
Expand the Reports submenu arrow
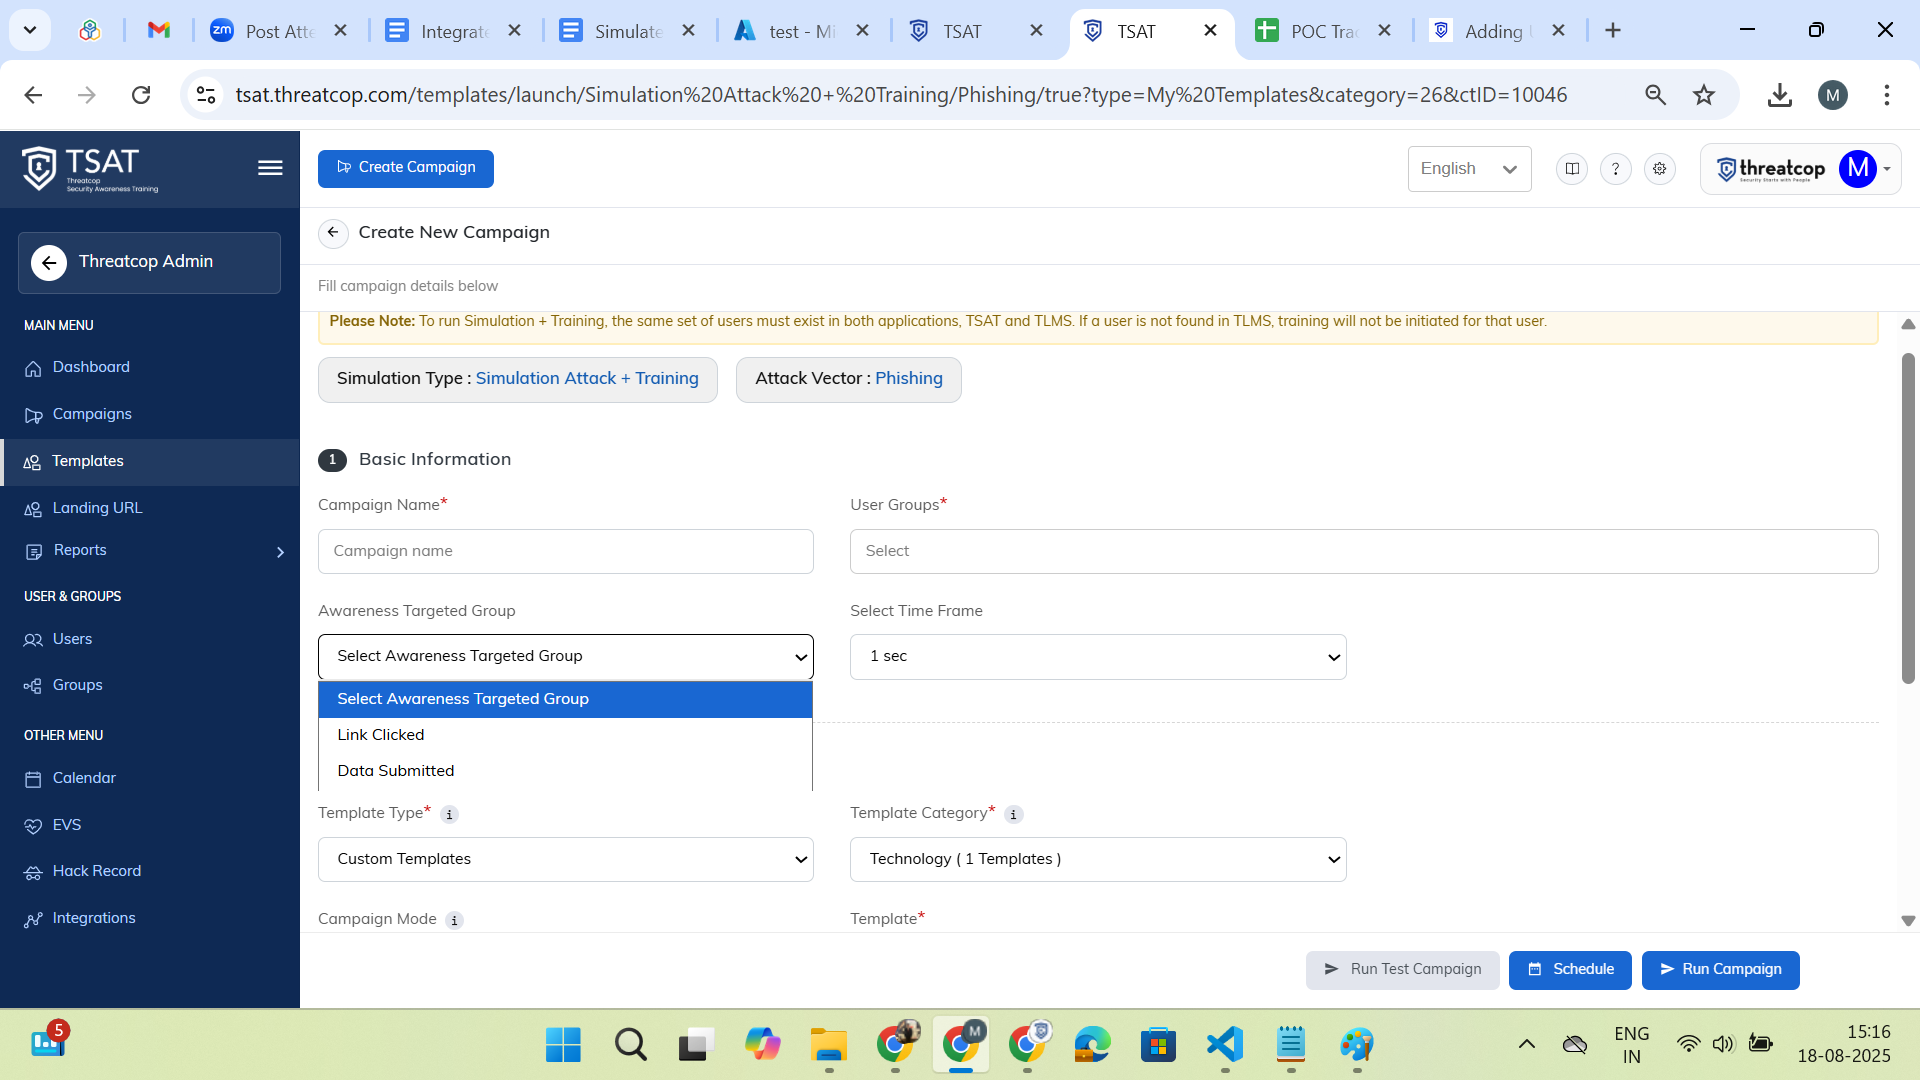[x=280, y=552]
